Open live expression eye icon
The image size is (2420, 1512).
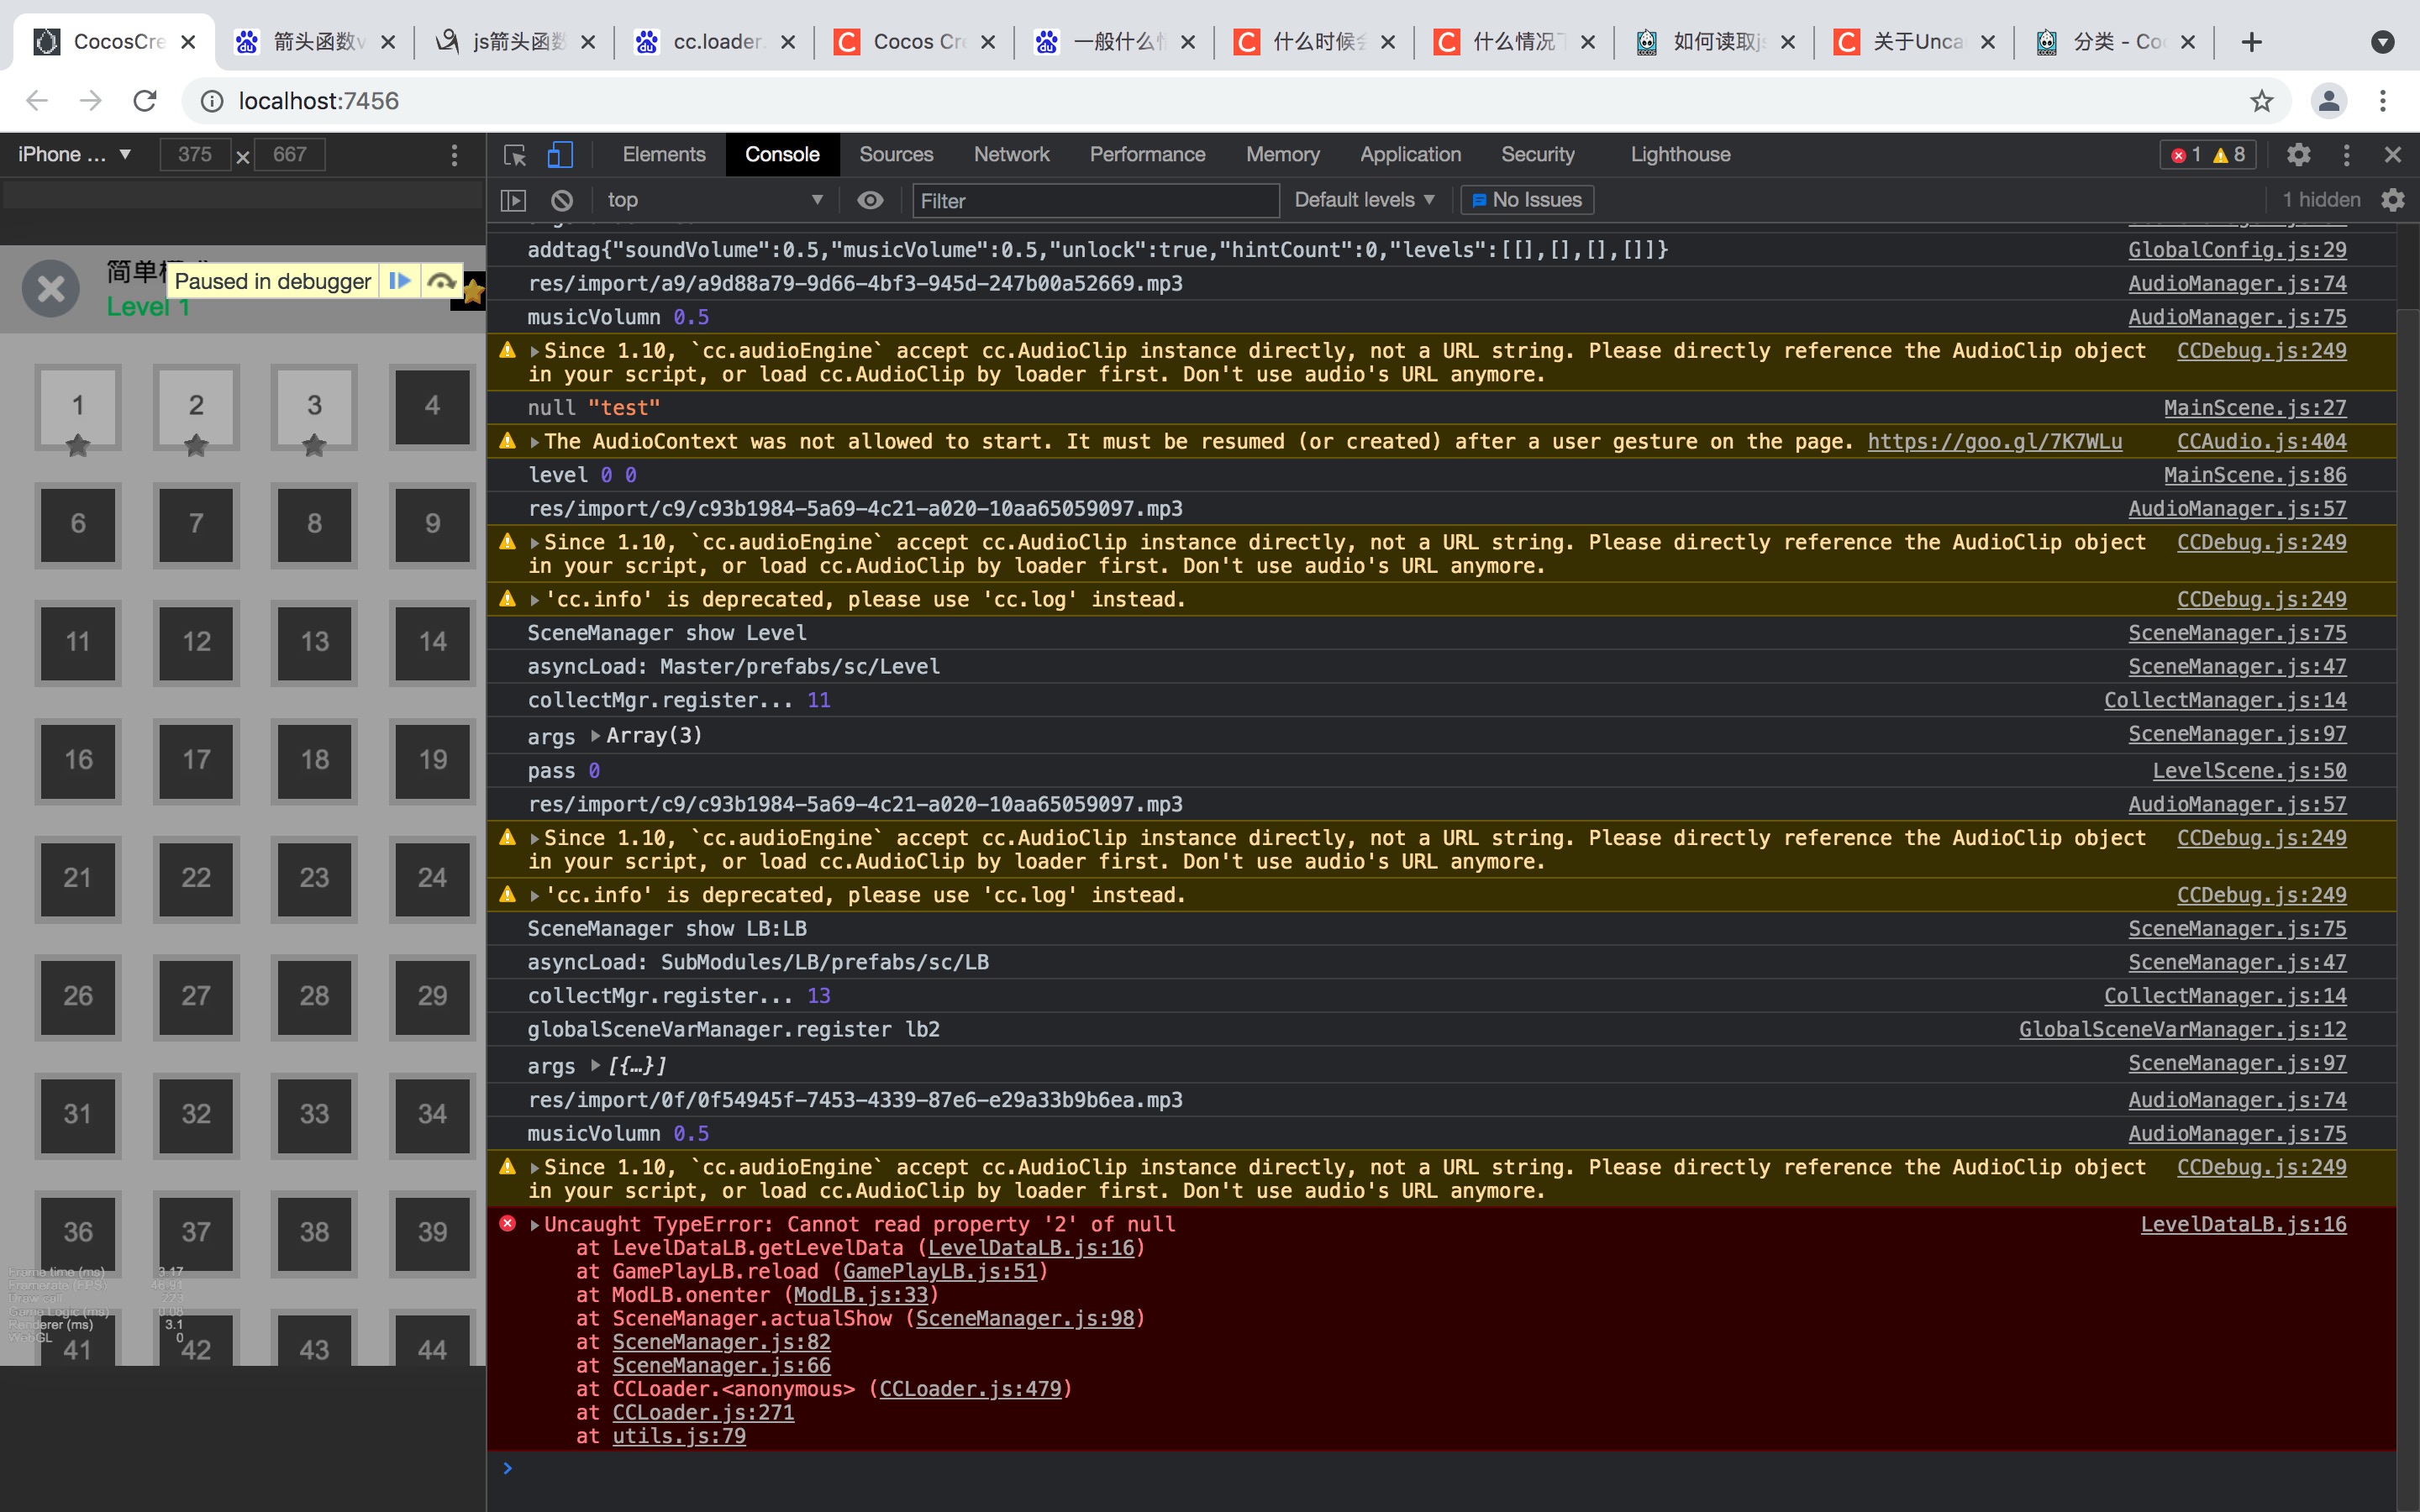pyautogui.click(x=870, y=200)
